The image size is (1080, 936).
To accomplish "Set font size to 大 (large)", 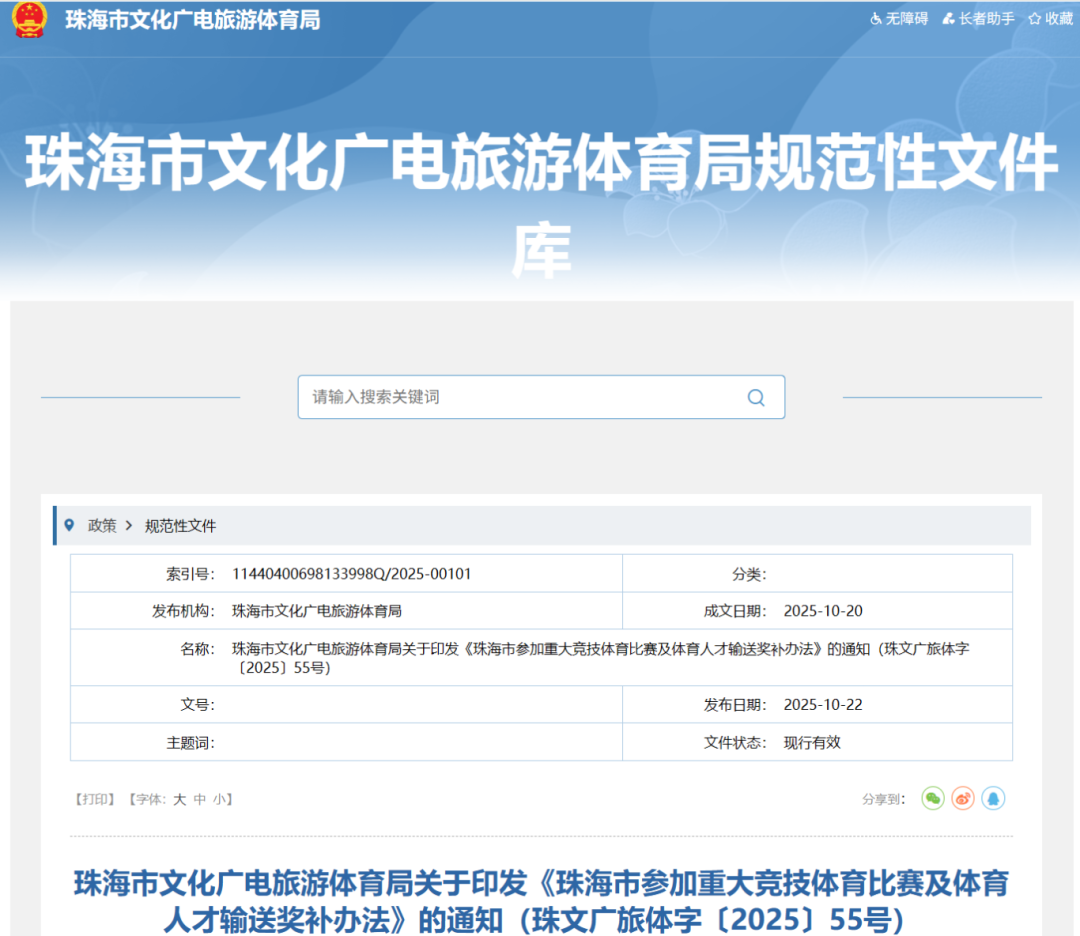I will tap(180, 799).
